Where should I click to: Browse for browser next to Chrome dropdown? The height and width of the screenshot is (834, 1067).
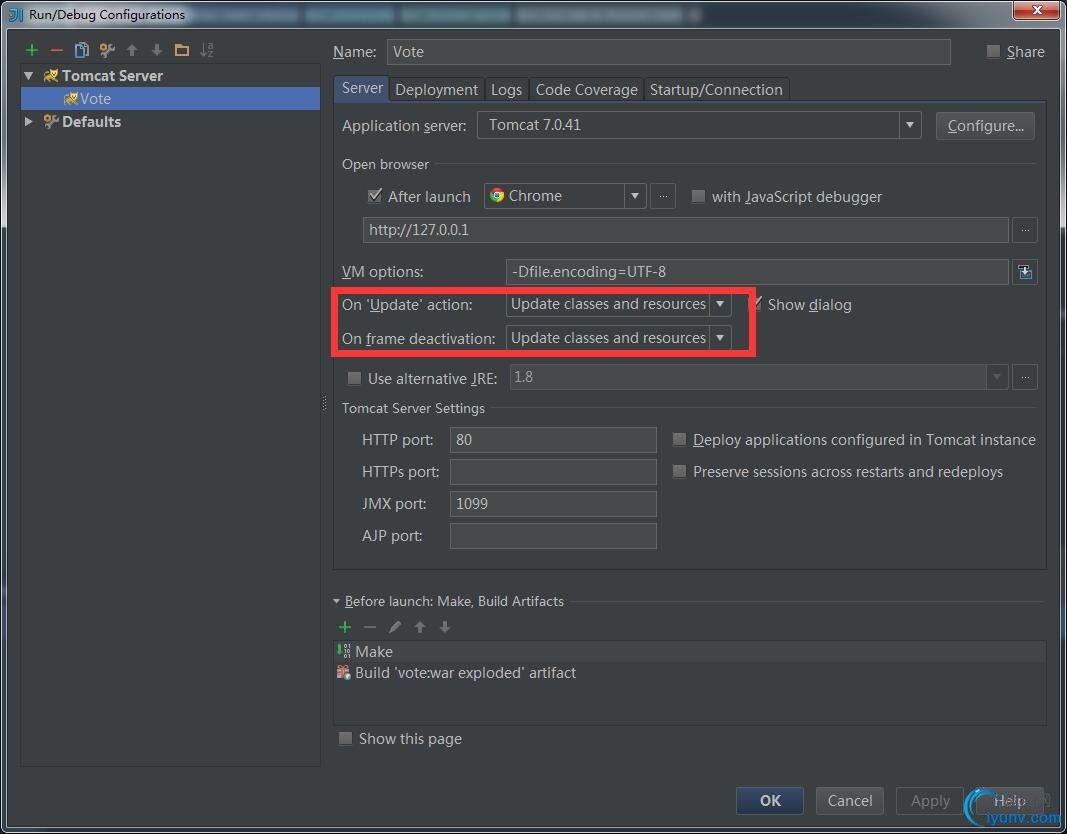pyautogui.click(x=663, y=197)
